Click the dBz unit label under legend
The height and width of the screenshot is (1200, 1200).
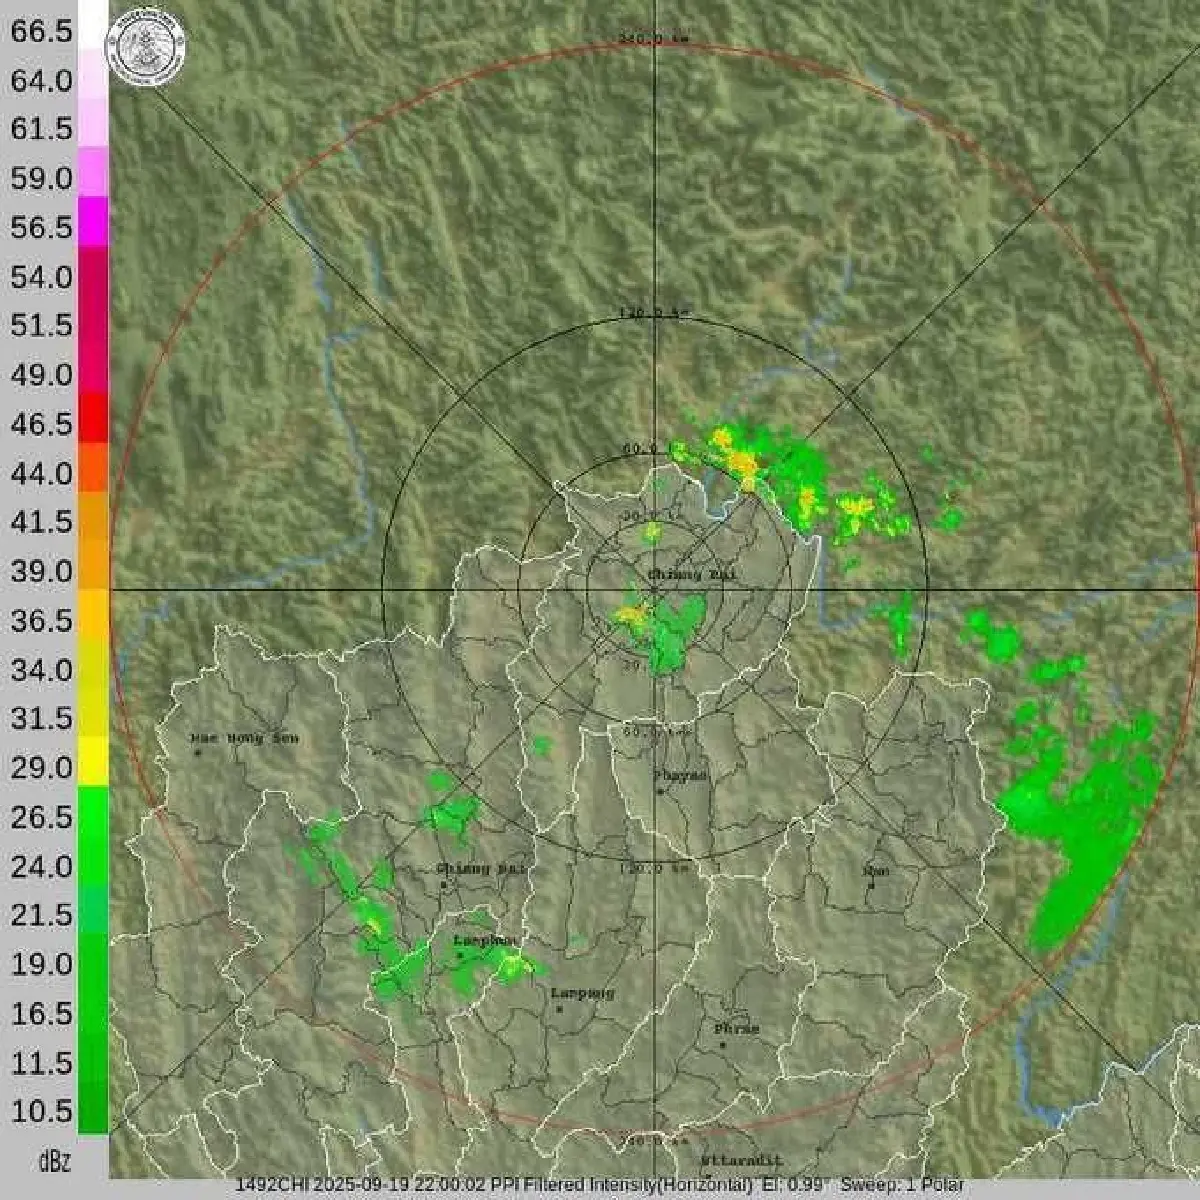click(x=54, y=1161)
